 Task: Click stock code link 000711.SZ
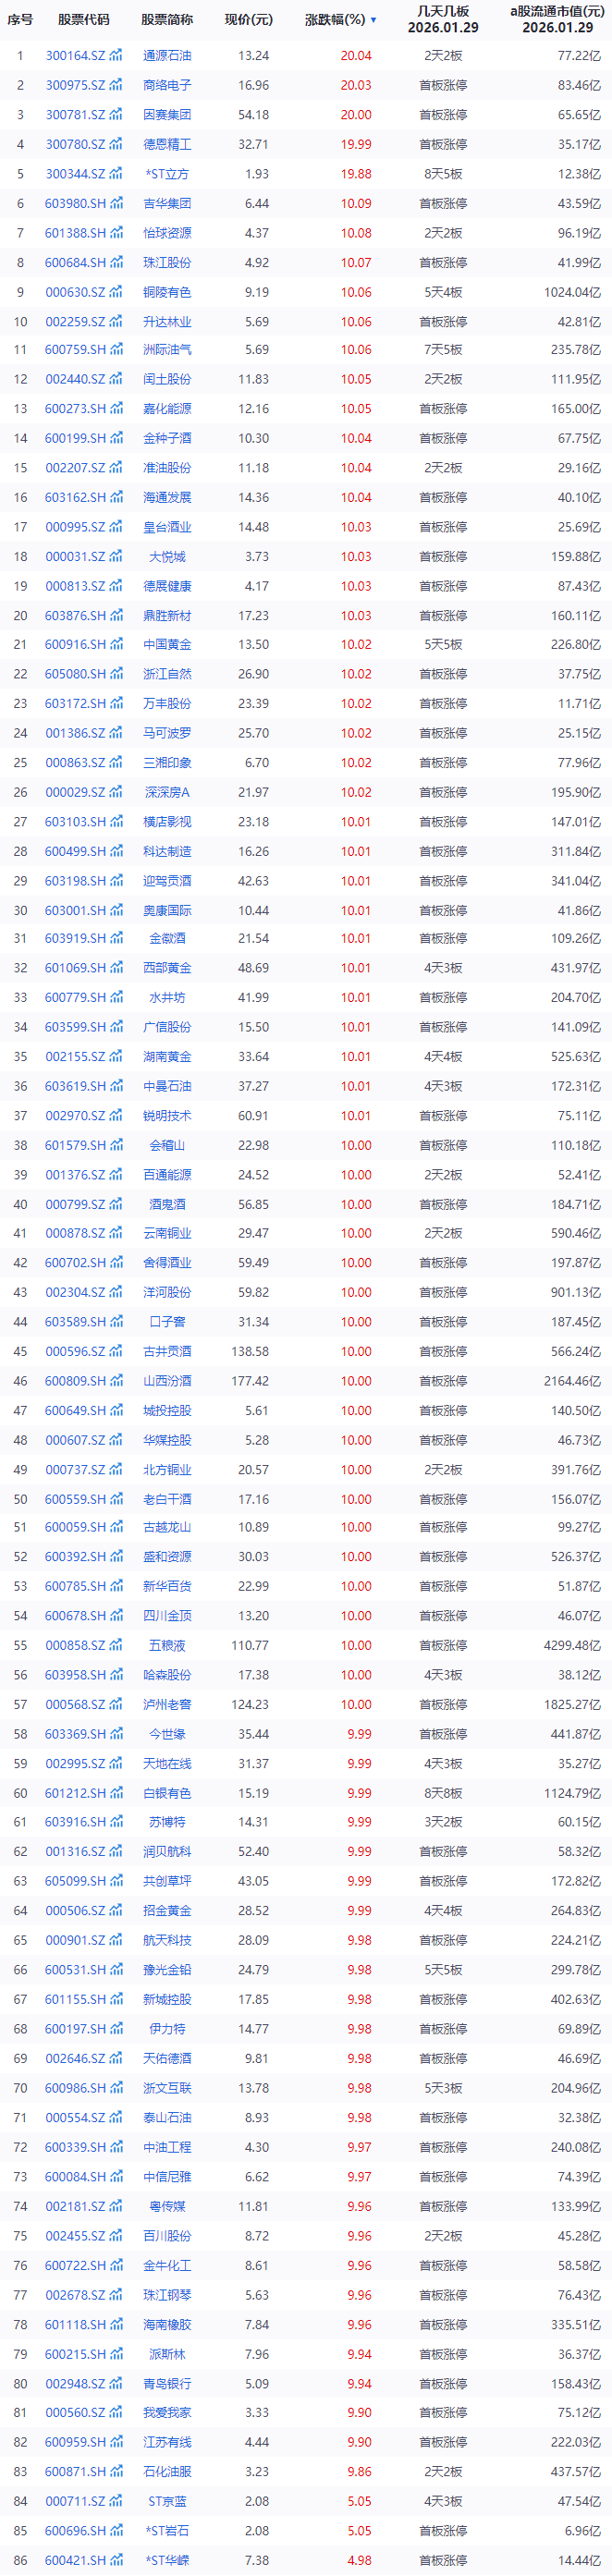click(x=75, y=2501)
